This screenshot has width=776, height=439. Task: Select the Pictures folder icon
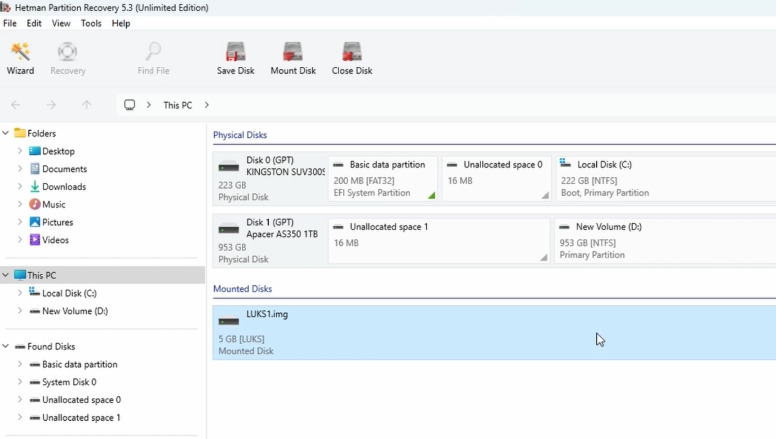tap(35, 222)
